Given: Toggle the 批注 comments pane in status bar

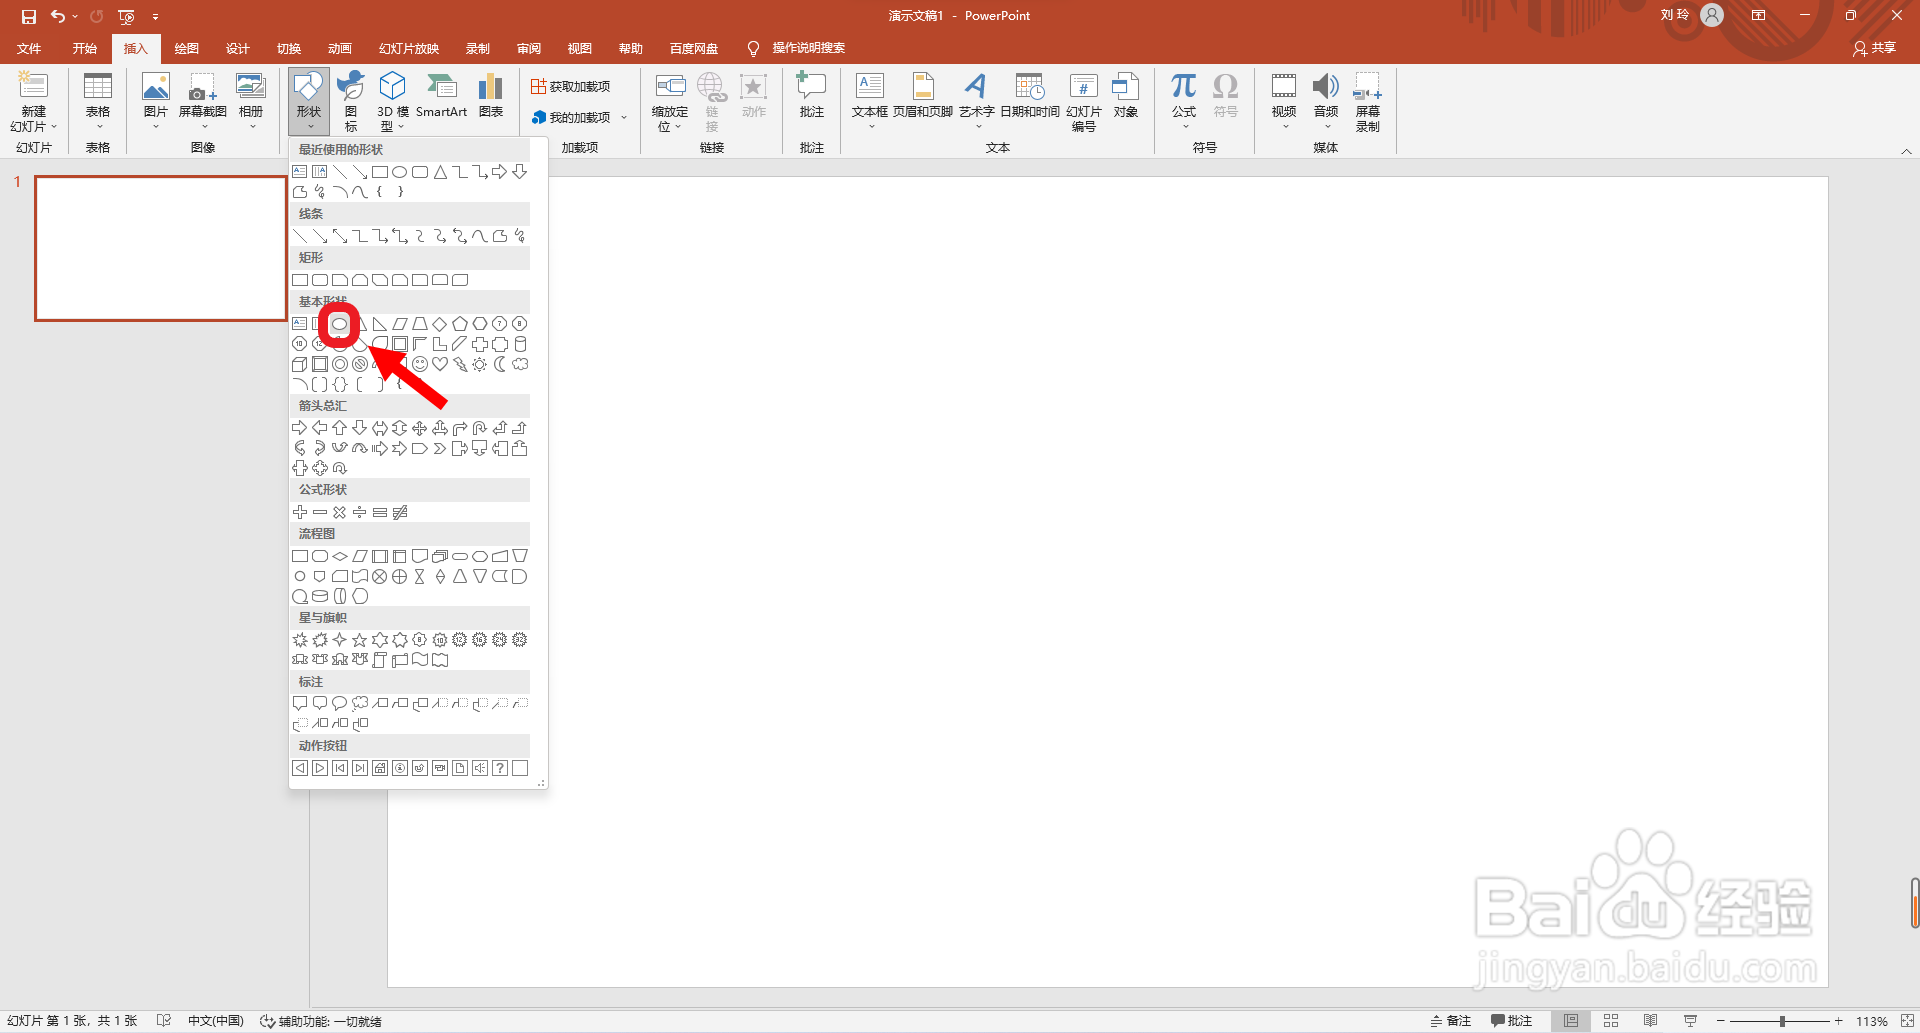Looking at the screenshot, I should coord(1512,1021).
